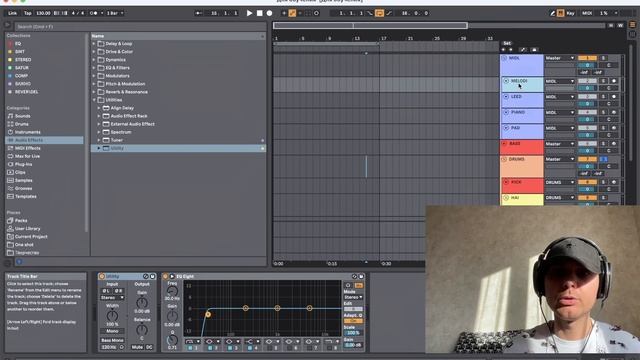Viewport: 640px width, 360px height.
Task: Open Current Project in Places
Action: click(x=31, y=237)
